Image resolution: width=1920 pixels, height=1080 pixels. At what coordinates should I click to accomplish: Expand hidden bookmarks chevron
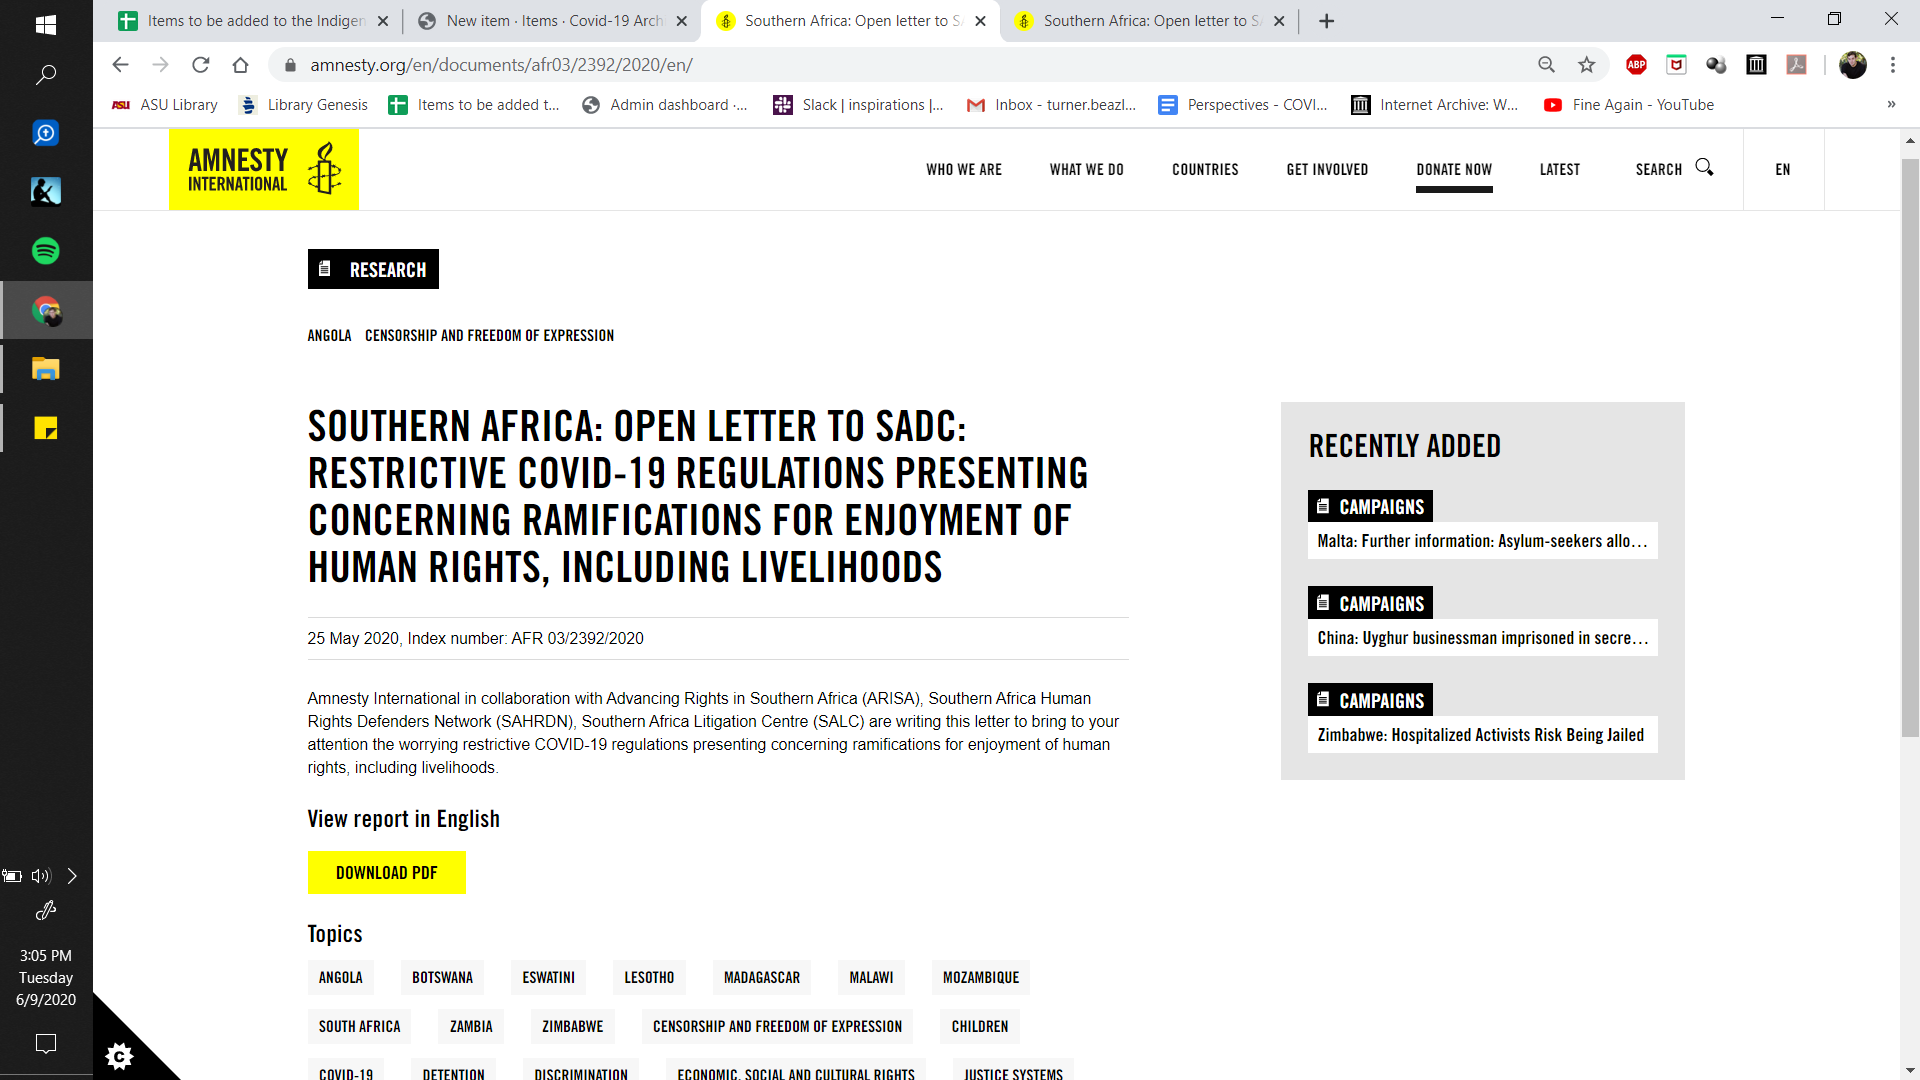pyautogui.click(x=1891, y=105)
